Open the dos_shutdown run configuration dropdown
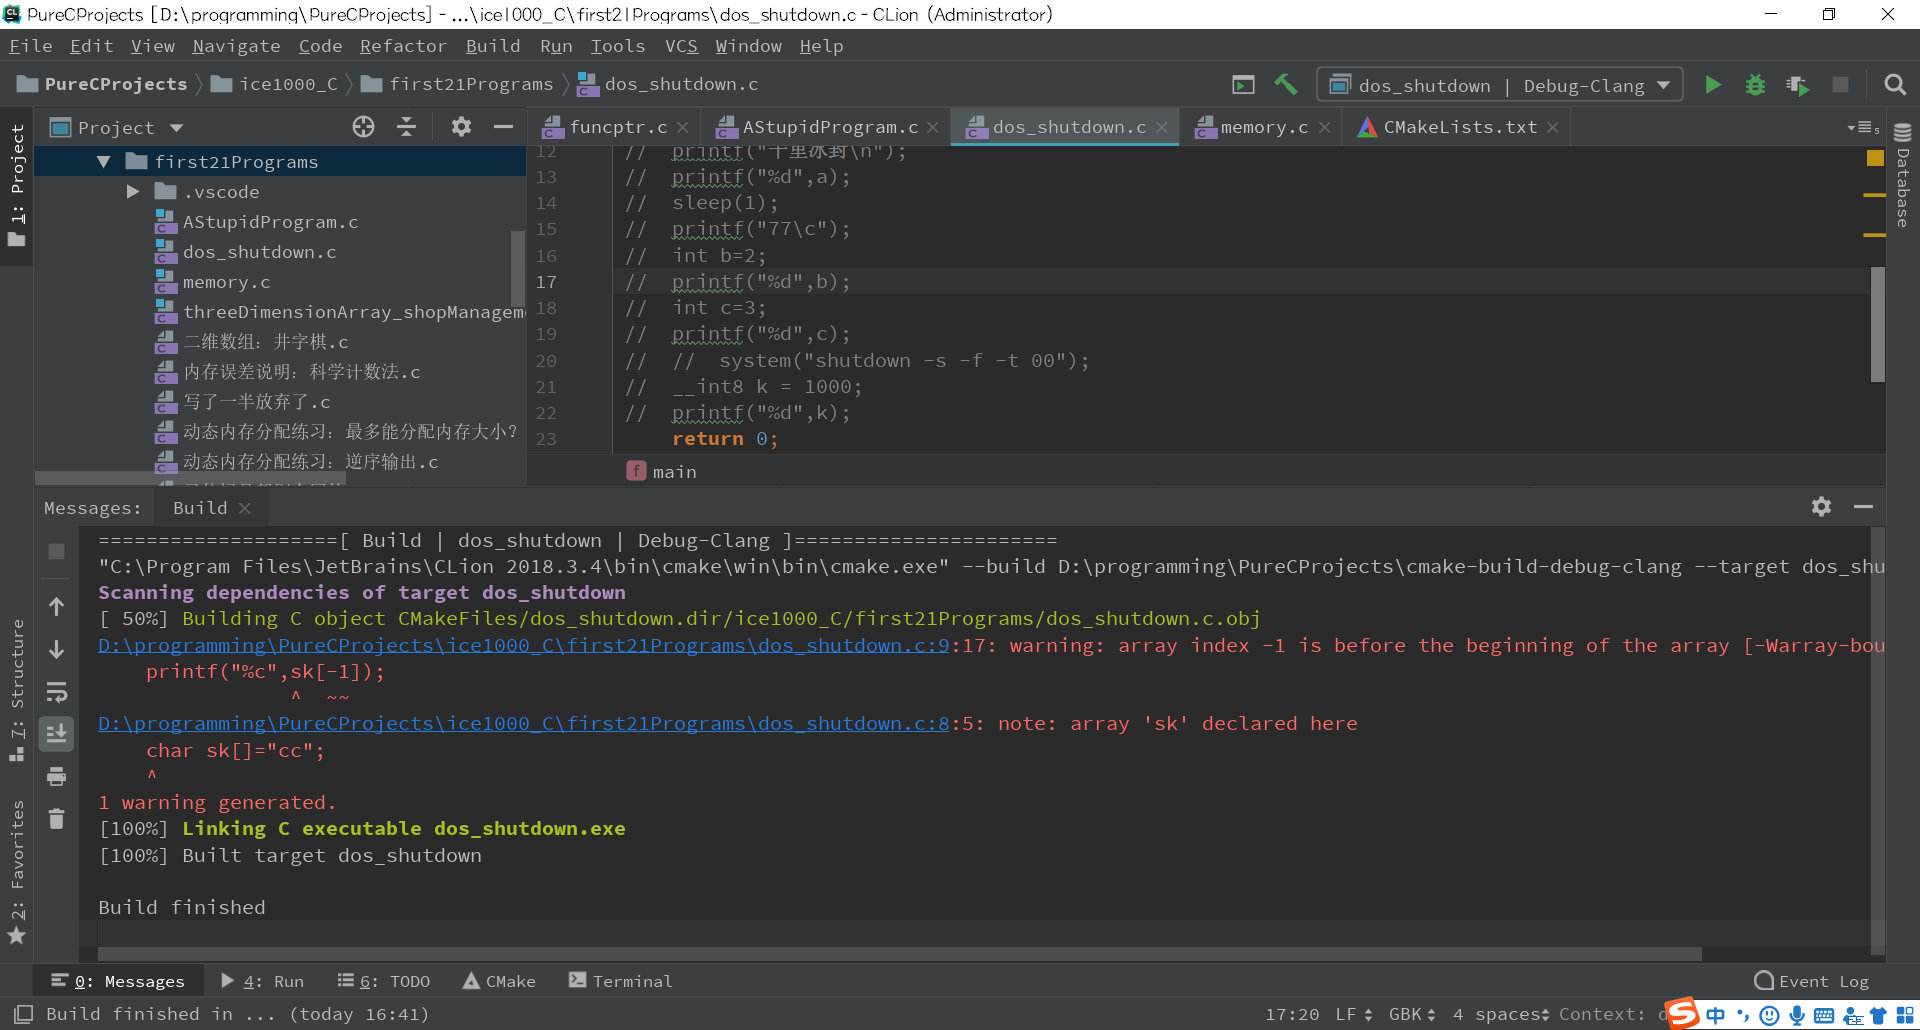 (x=1500, y=85)
